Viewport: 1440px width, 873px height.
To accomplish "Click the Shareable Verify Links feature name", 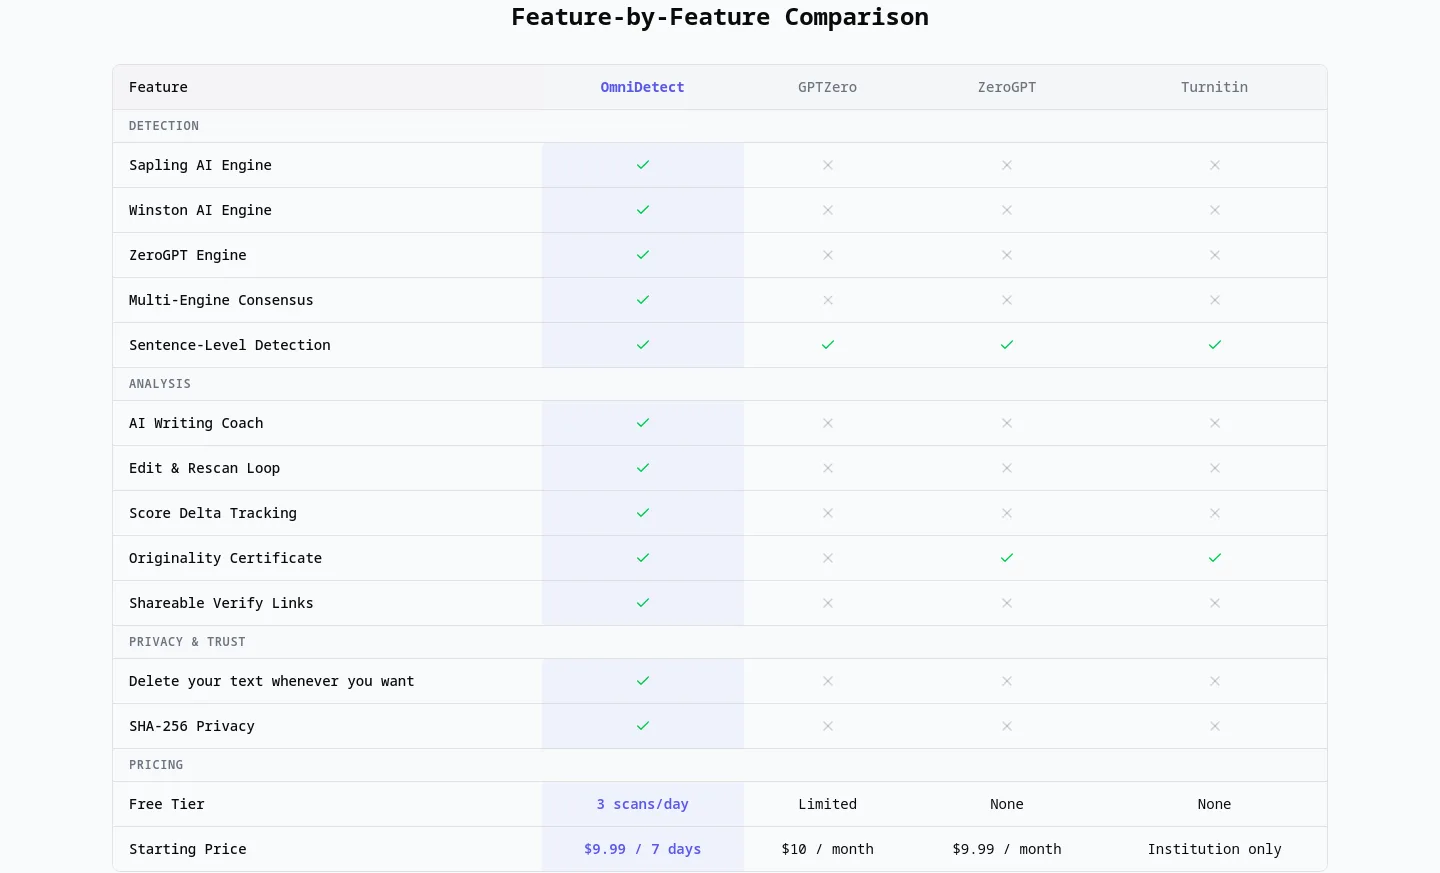I will coord(221,603).
